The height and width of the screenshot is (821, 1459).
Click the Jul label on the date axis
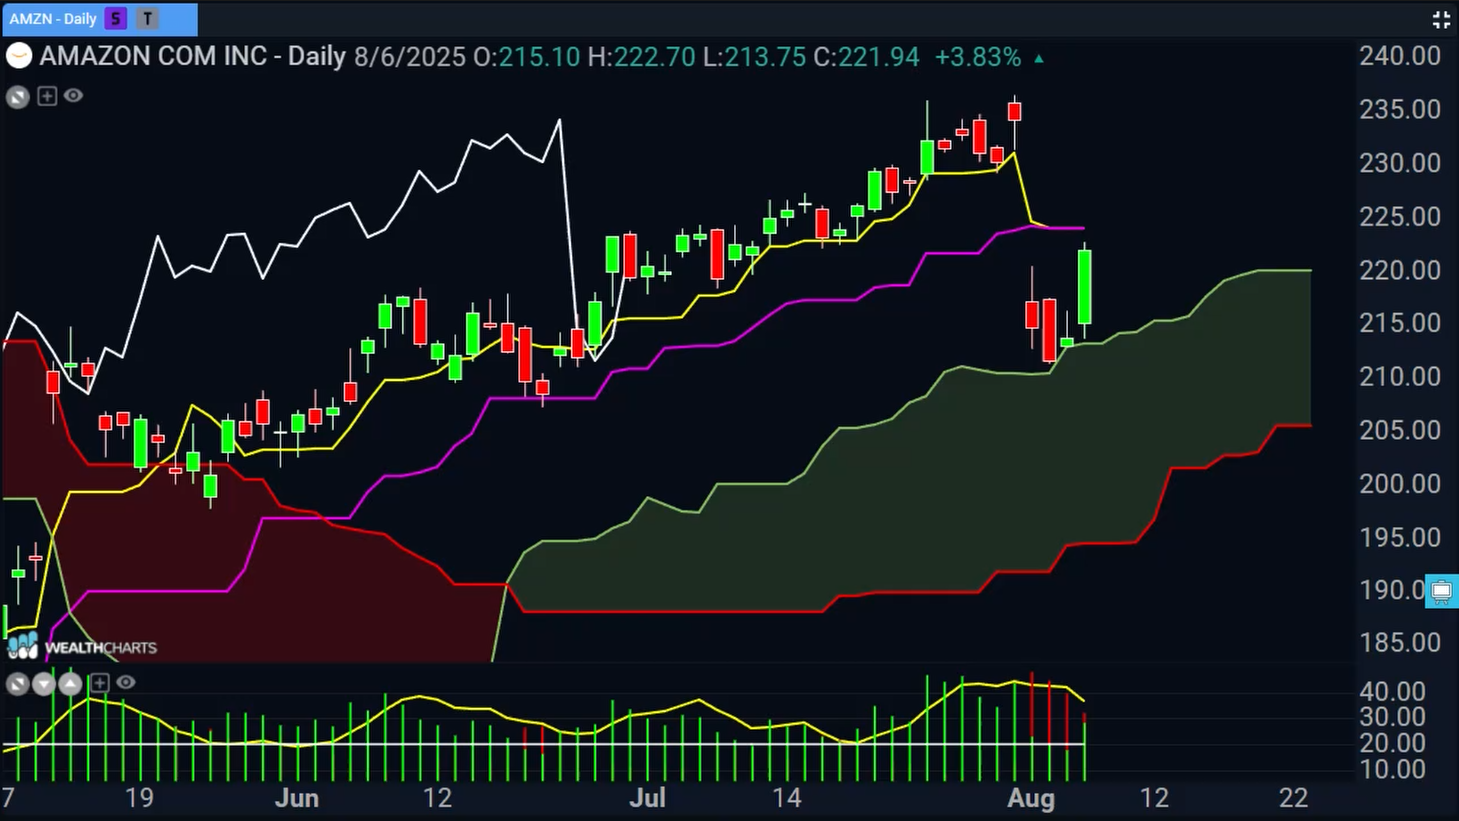point(647,799)
